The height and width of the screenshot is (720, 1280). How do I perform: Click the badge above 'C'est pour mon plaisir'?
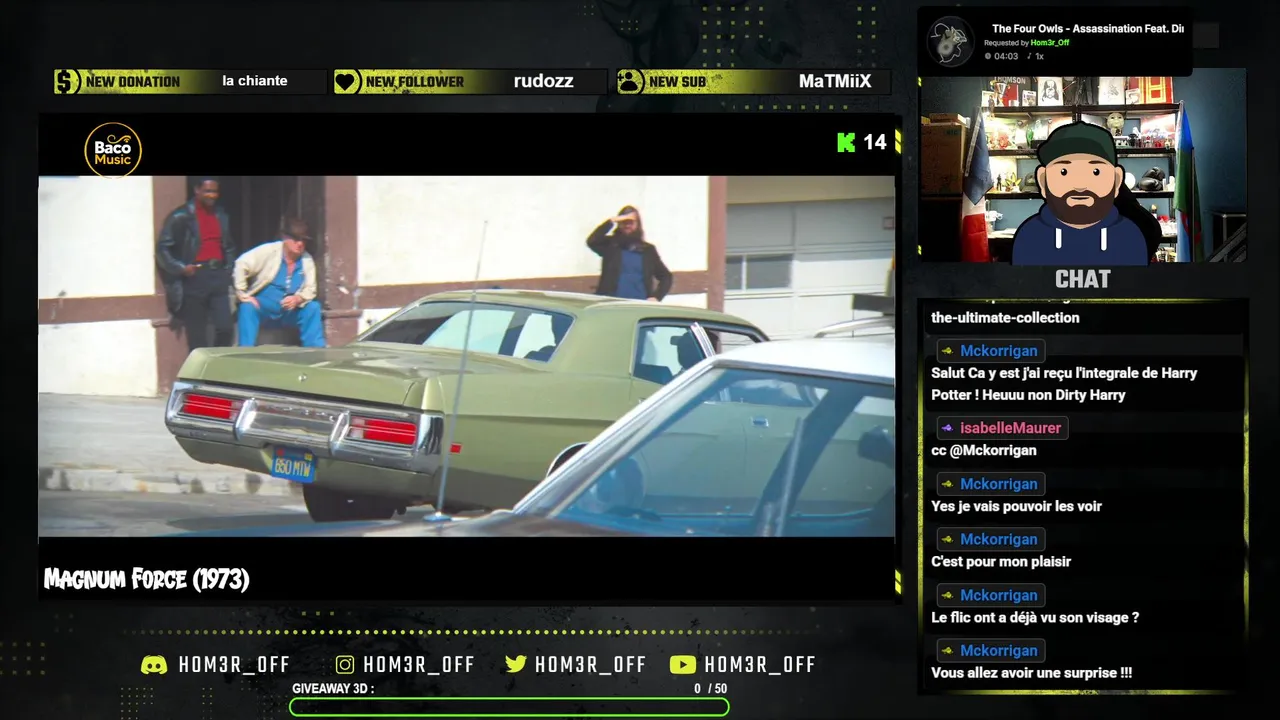(947, 540)
